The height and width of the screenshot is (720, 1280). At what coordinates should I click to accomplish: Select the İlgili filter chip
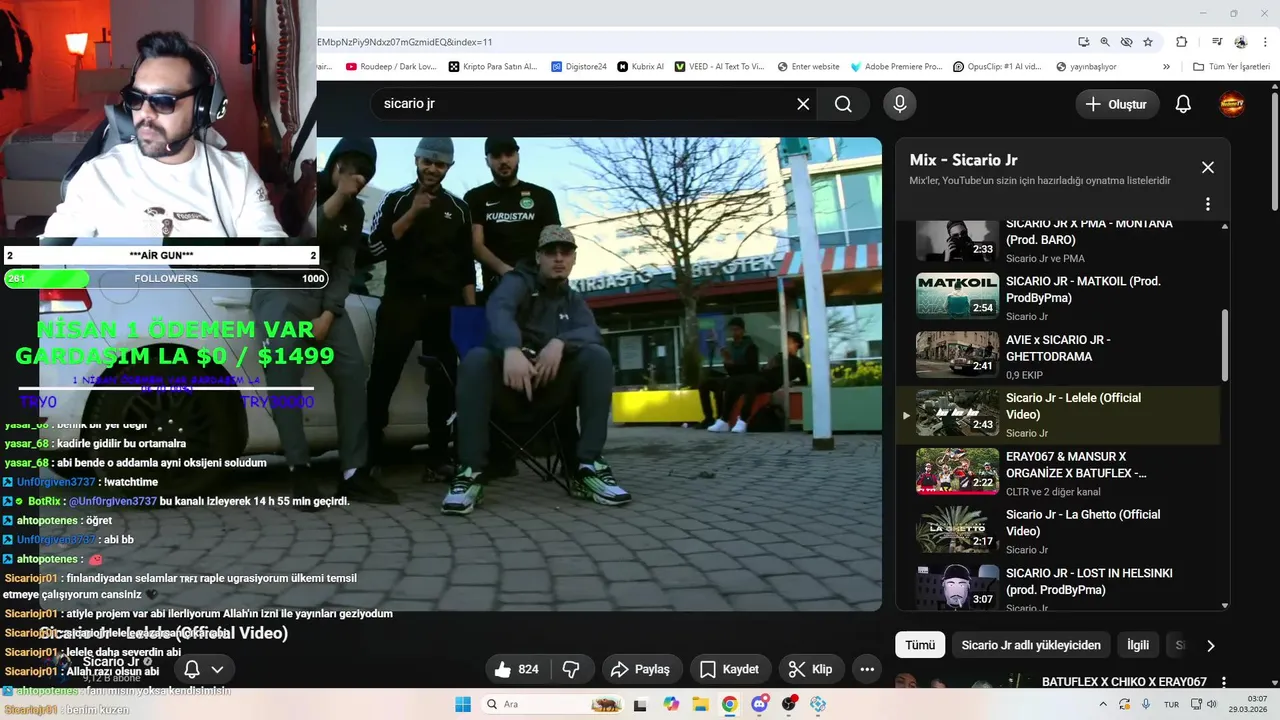(1138, 645)
